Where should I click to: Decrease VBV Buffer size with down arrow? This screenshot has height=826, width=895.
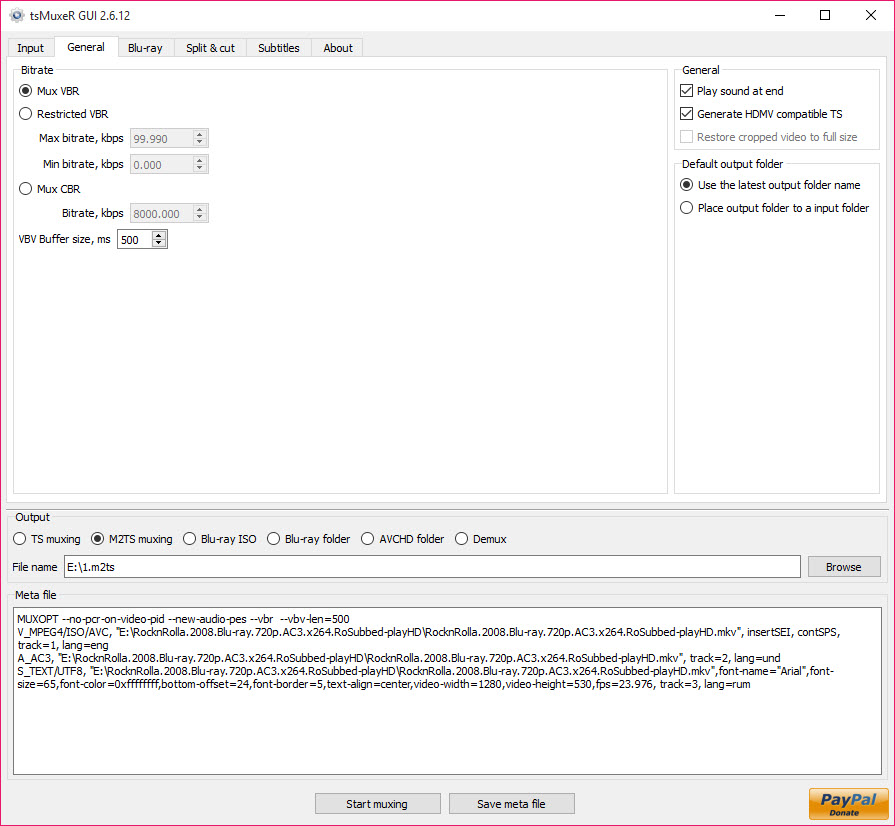point(159,243)
